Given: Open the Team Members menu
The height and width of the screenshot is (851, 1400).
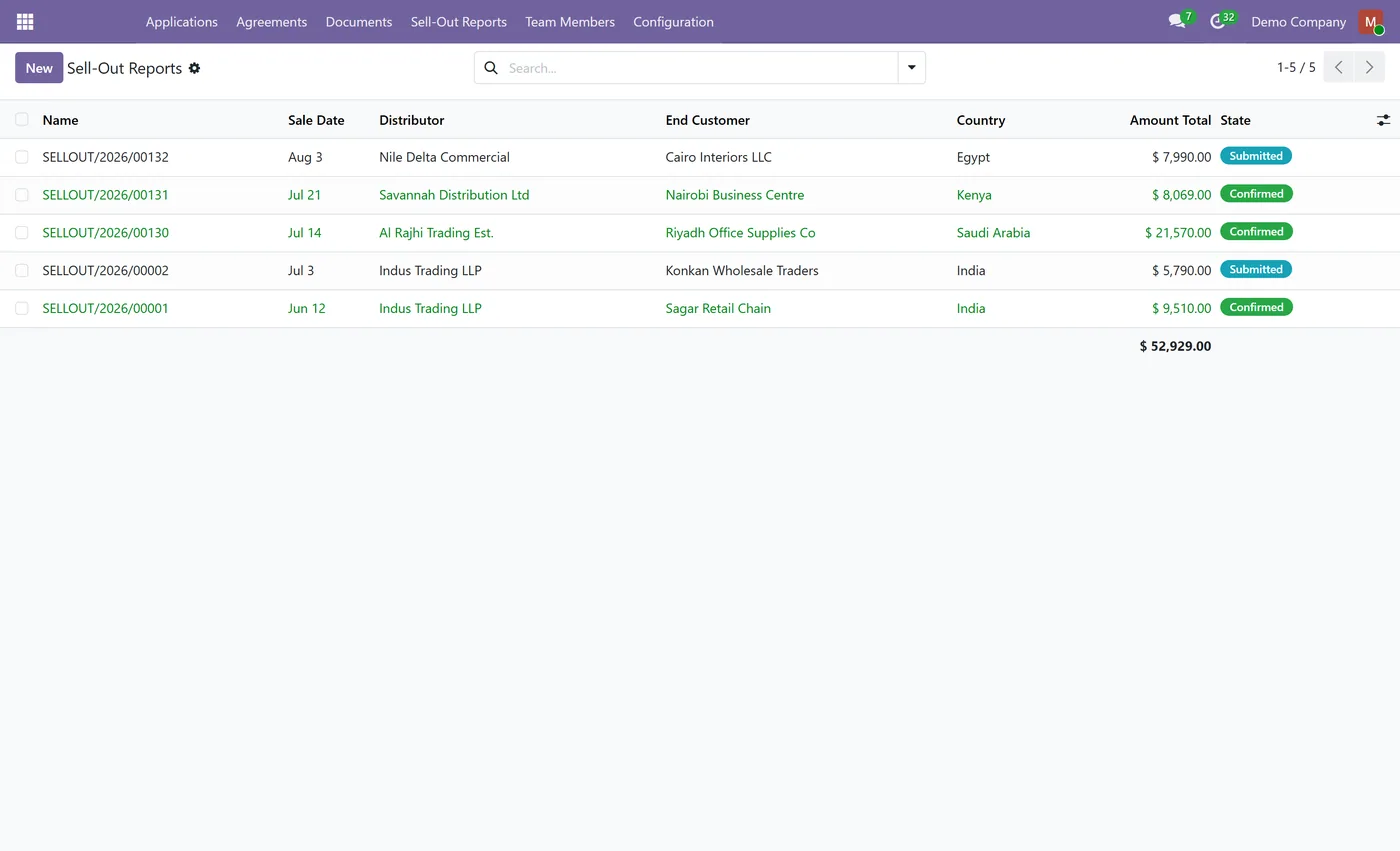Looking at the screenshot, I should click(570, 22).
